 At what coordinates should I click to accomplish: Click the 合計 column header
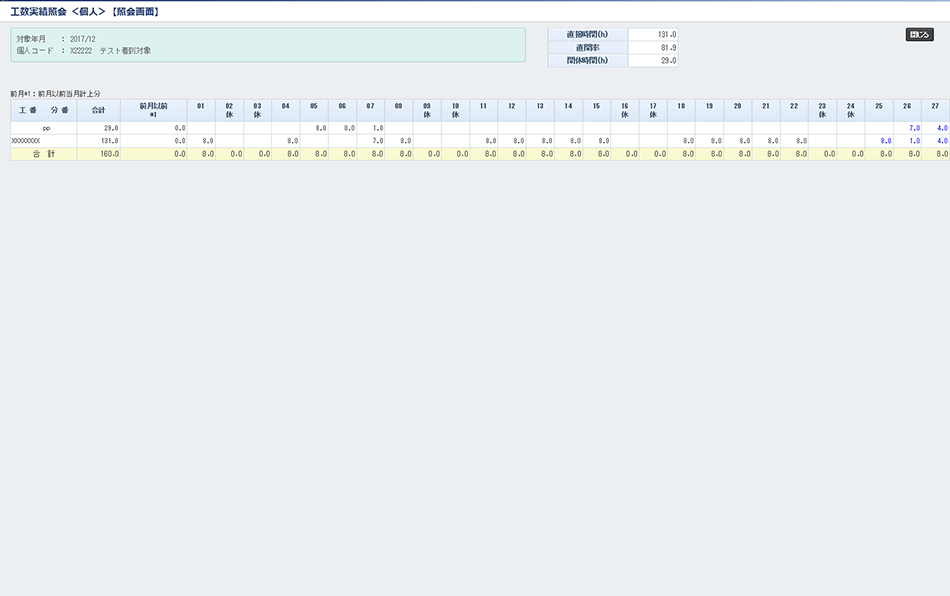click(98, 110)
